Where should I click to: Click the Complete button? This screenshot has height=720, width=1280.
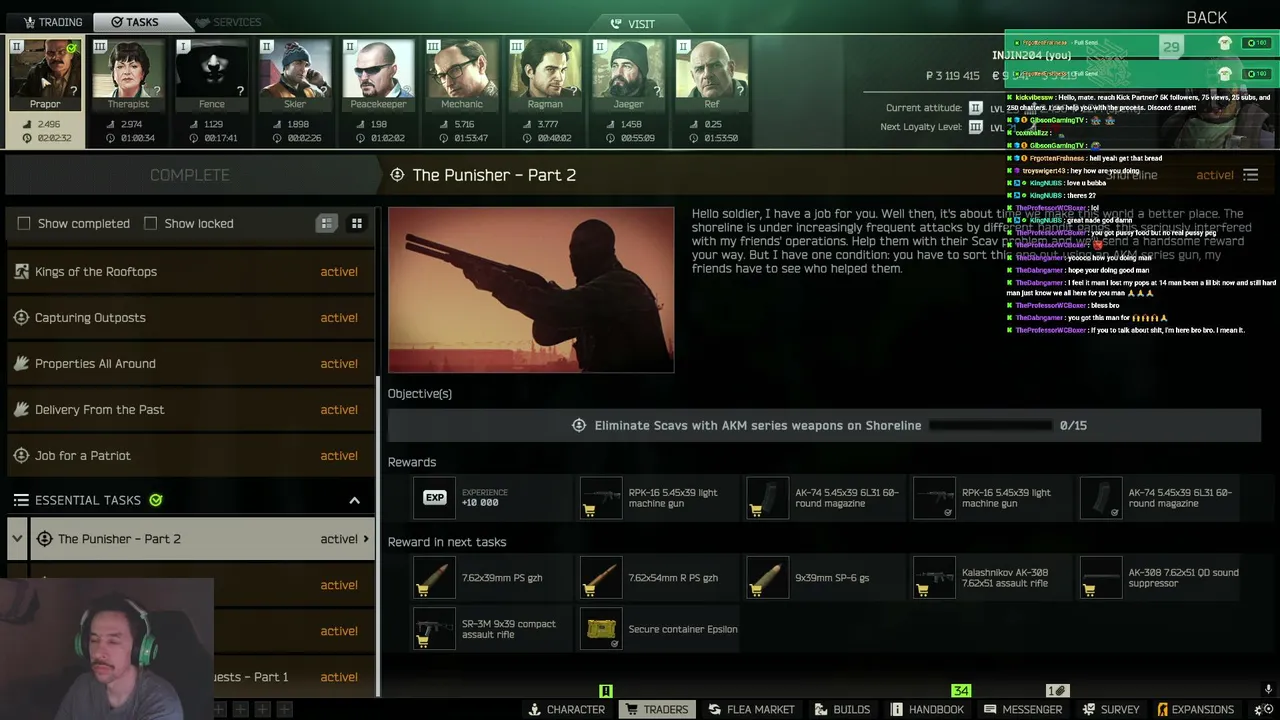tap(190, 175)
